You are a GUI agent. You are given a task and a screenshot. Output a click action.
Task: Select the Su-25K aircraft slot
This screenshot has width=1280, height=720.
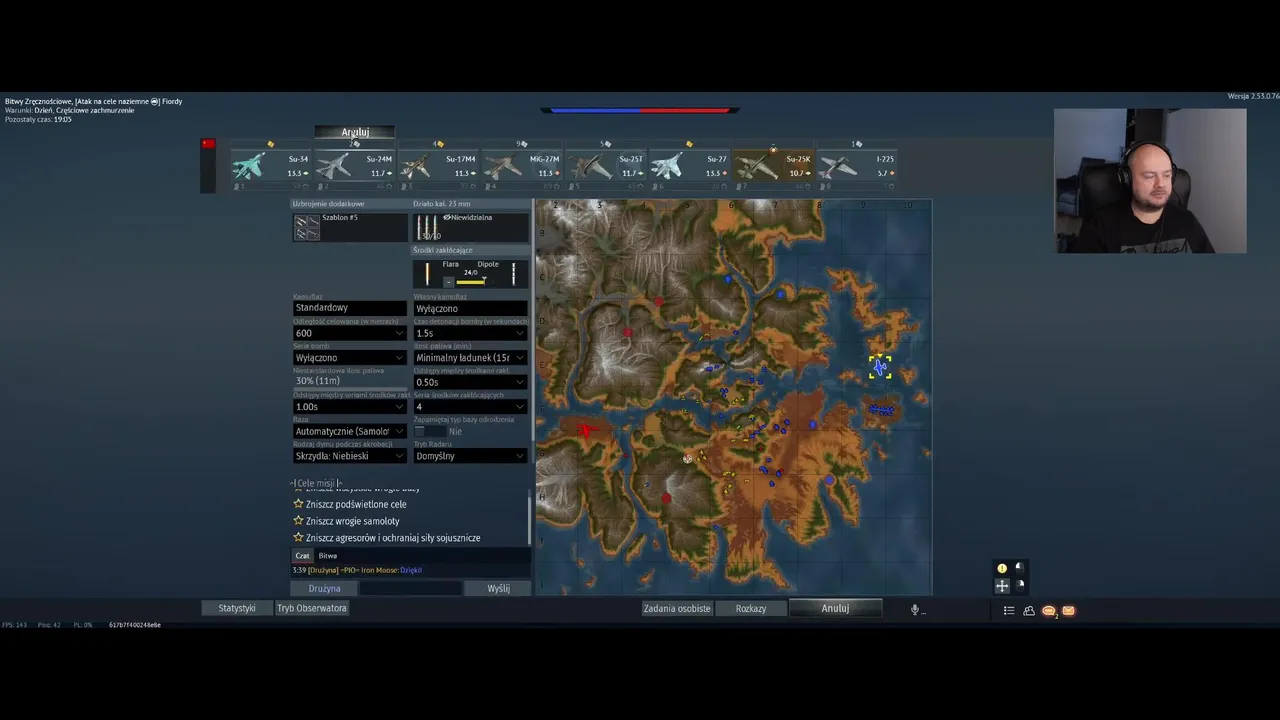pyautogui.click(x=772, y=166)
